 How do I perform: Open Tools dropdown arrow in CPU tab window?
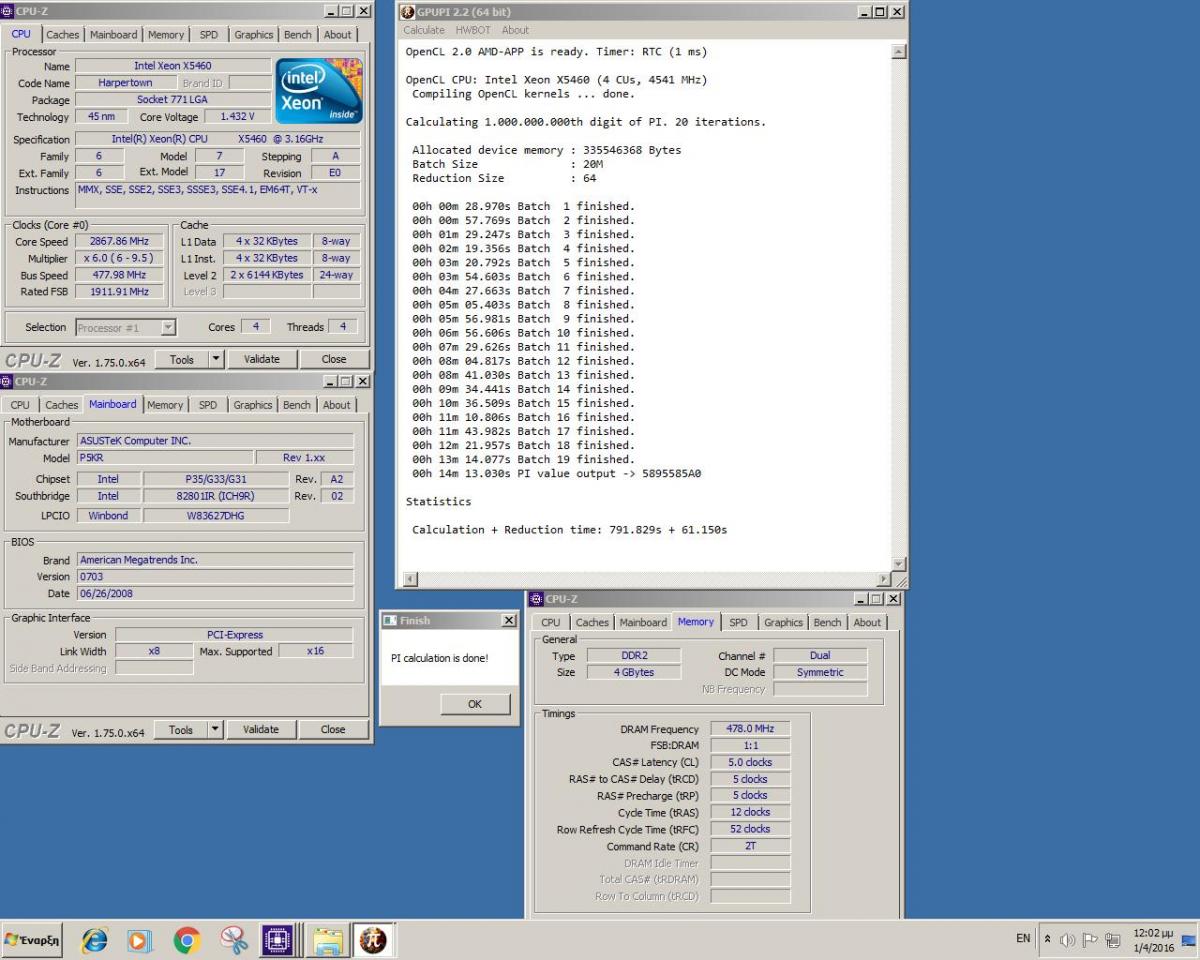click(x=216, y=359)
